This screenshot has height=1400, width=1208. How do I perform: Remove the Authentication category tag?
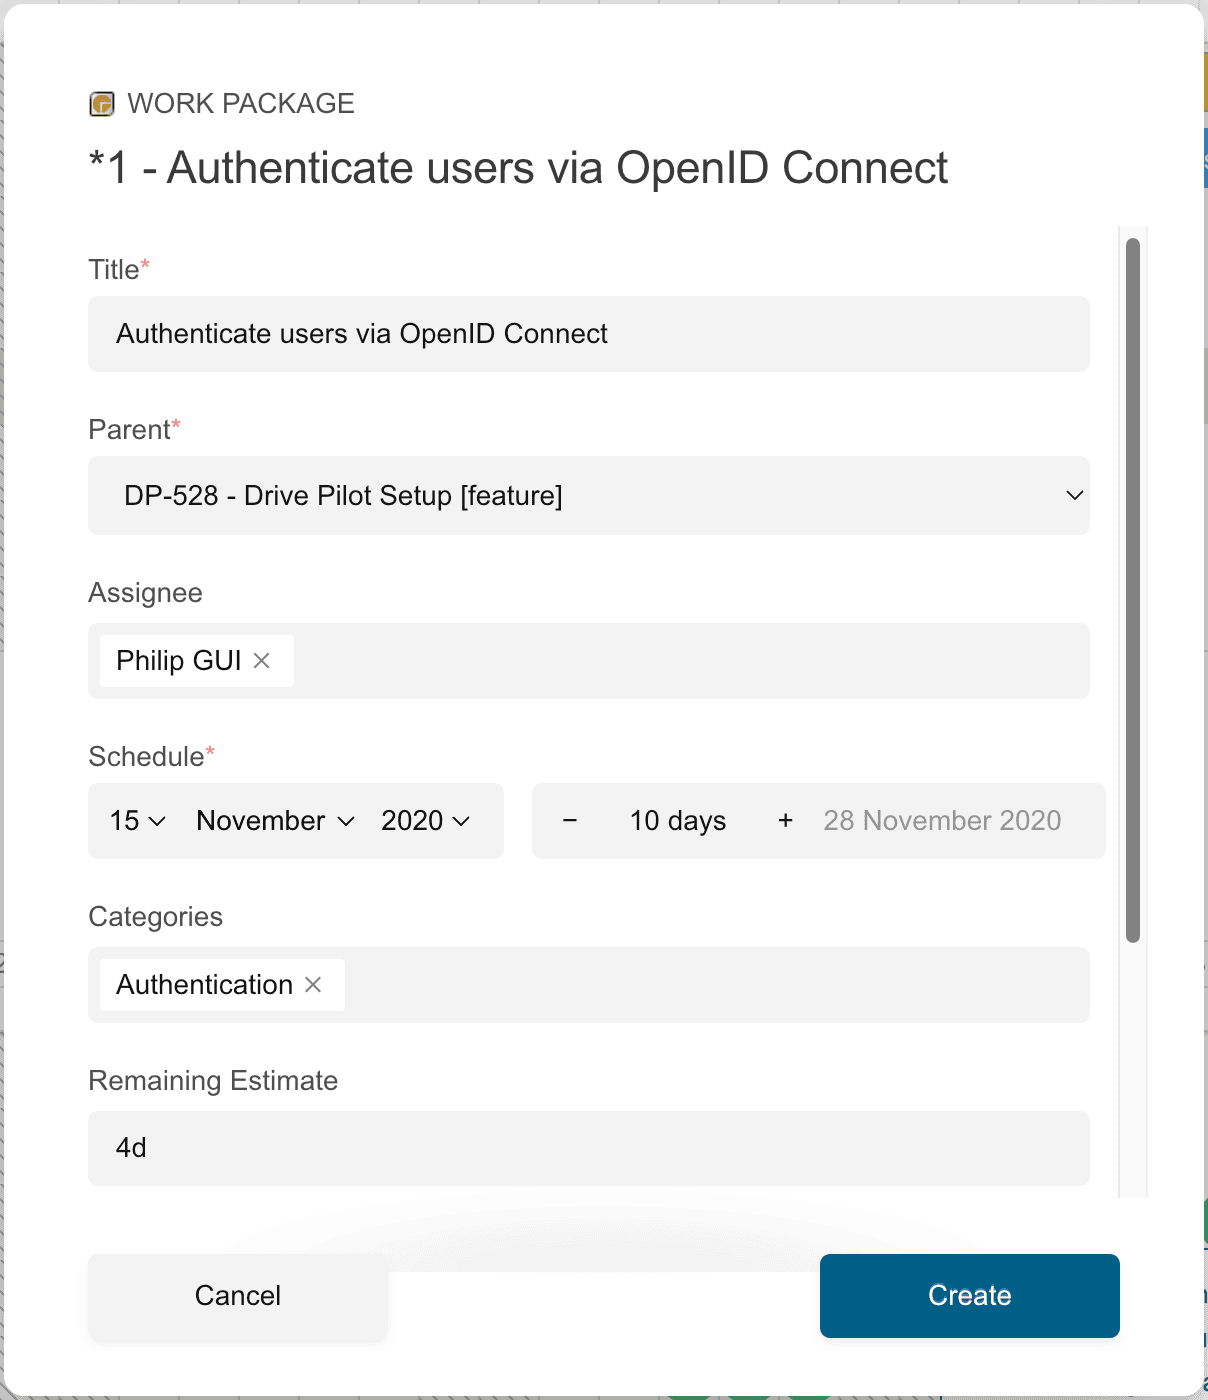coord(313,985)
